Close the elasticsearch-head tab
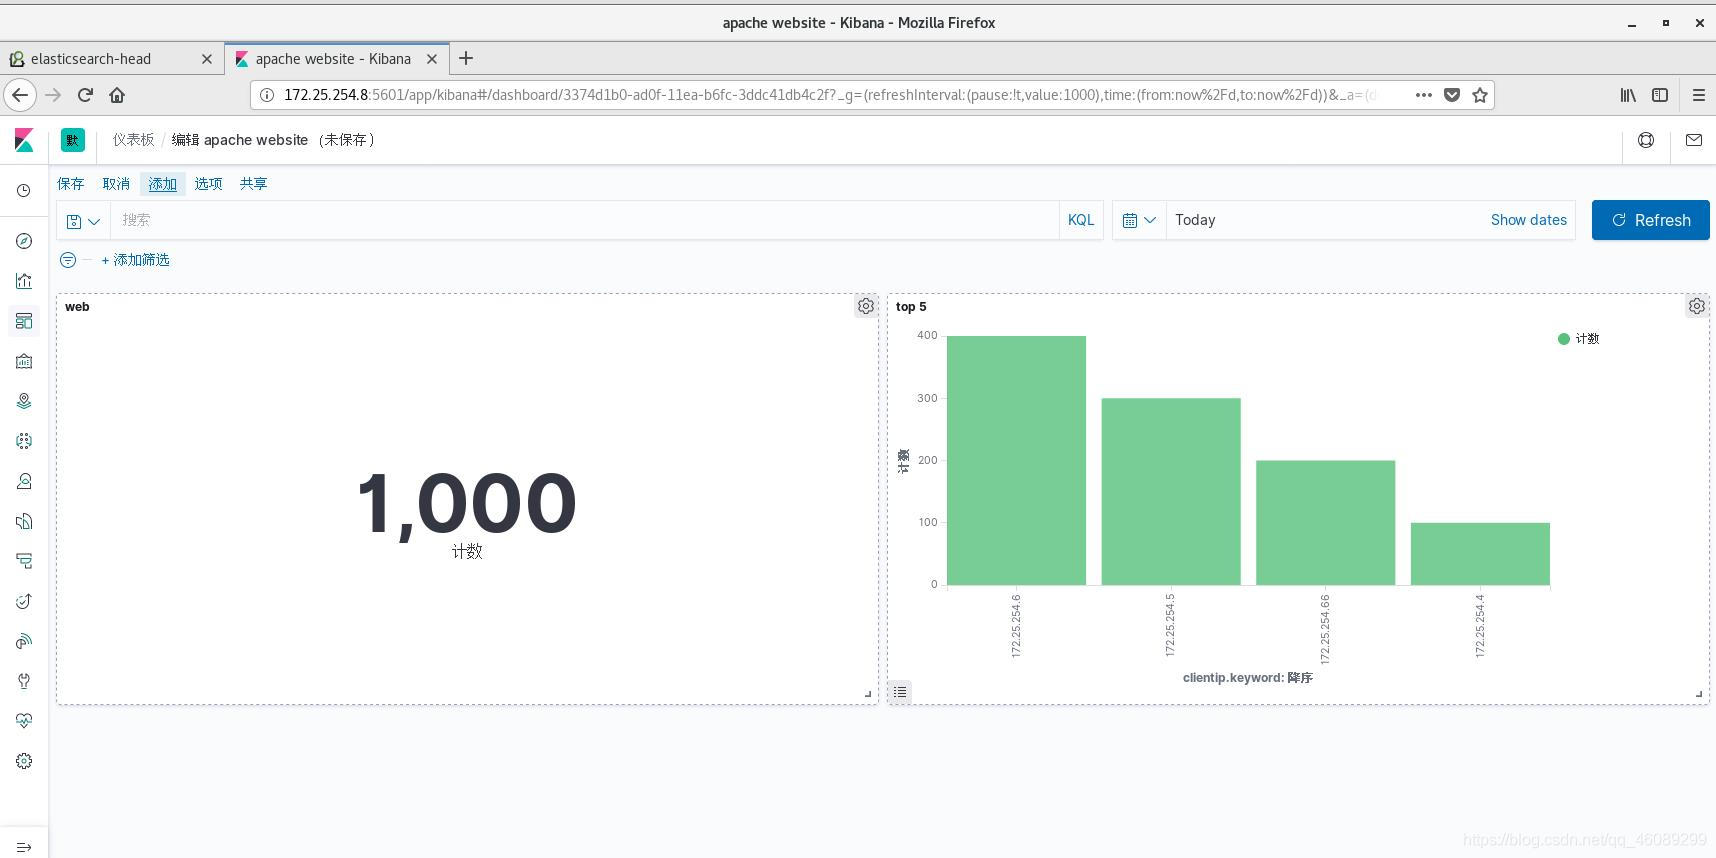 [207, 59]
